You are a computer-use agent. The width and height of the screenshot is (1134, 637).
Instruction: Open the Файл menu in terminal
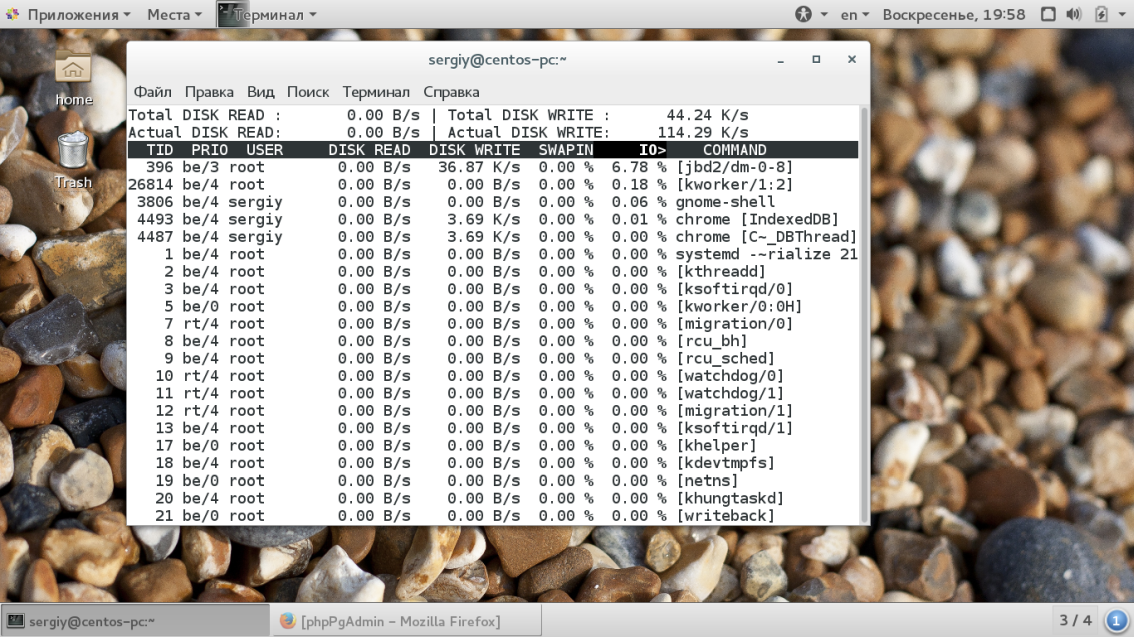pyautogui.click(x=152, y=92)
